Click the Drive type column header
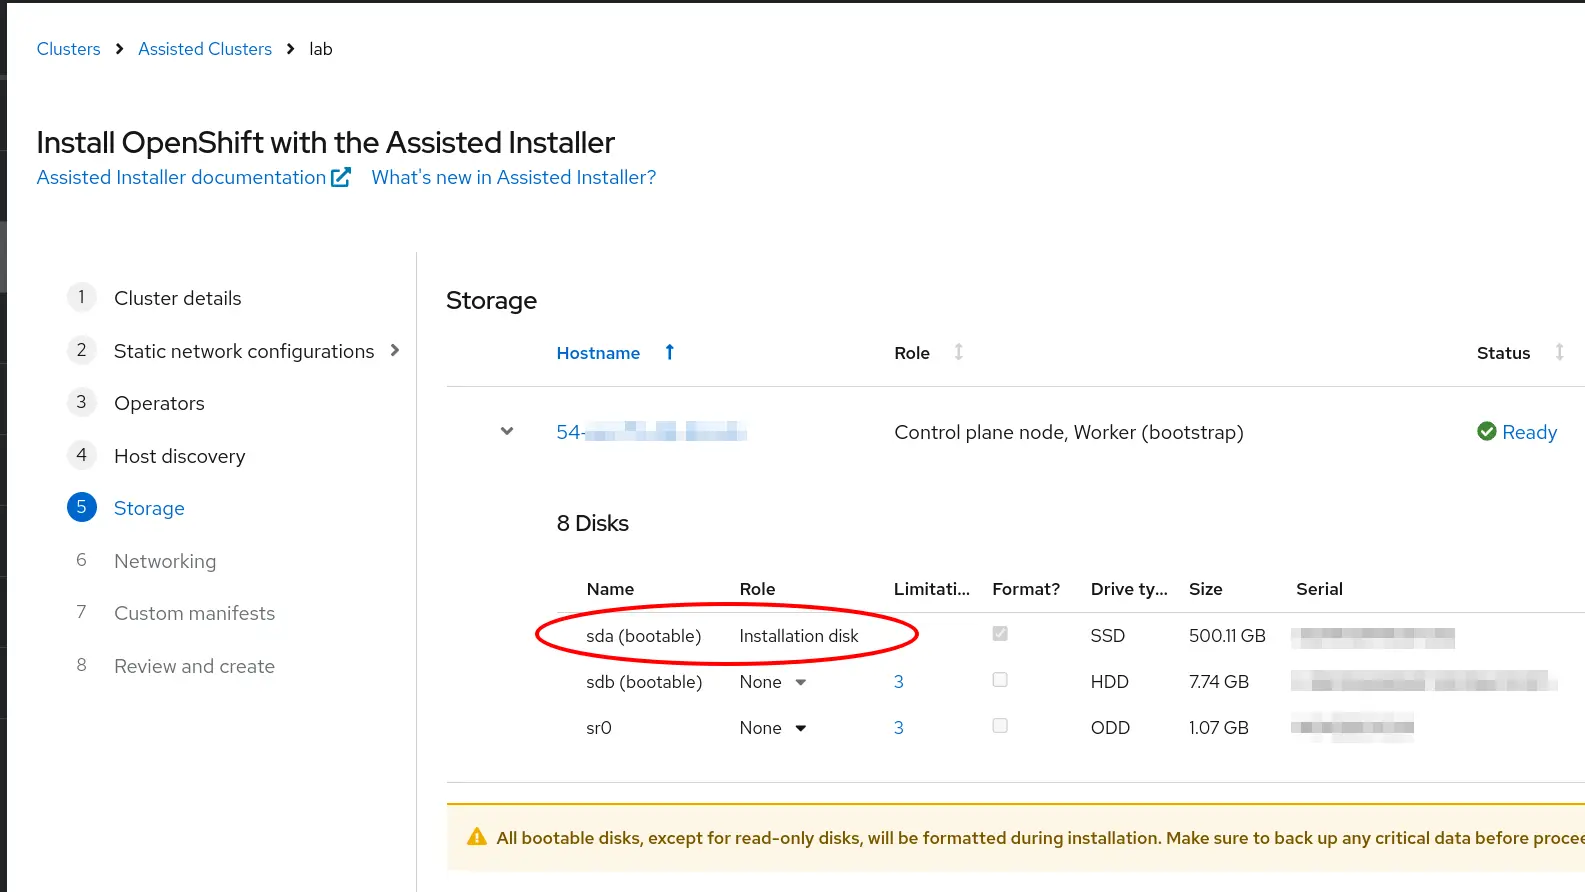This screenshot has width=1585, height=892. pos(1129,589)
